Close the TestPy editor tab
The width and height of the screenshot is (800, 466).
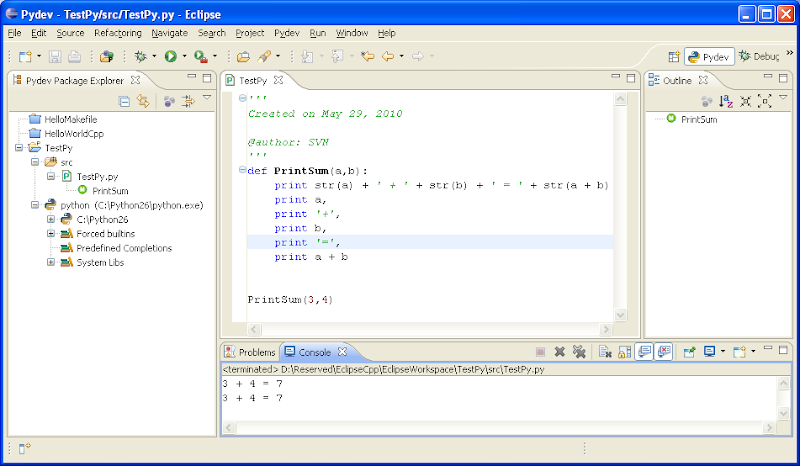coord(278,80)
